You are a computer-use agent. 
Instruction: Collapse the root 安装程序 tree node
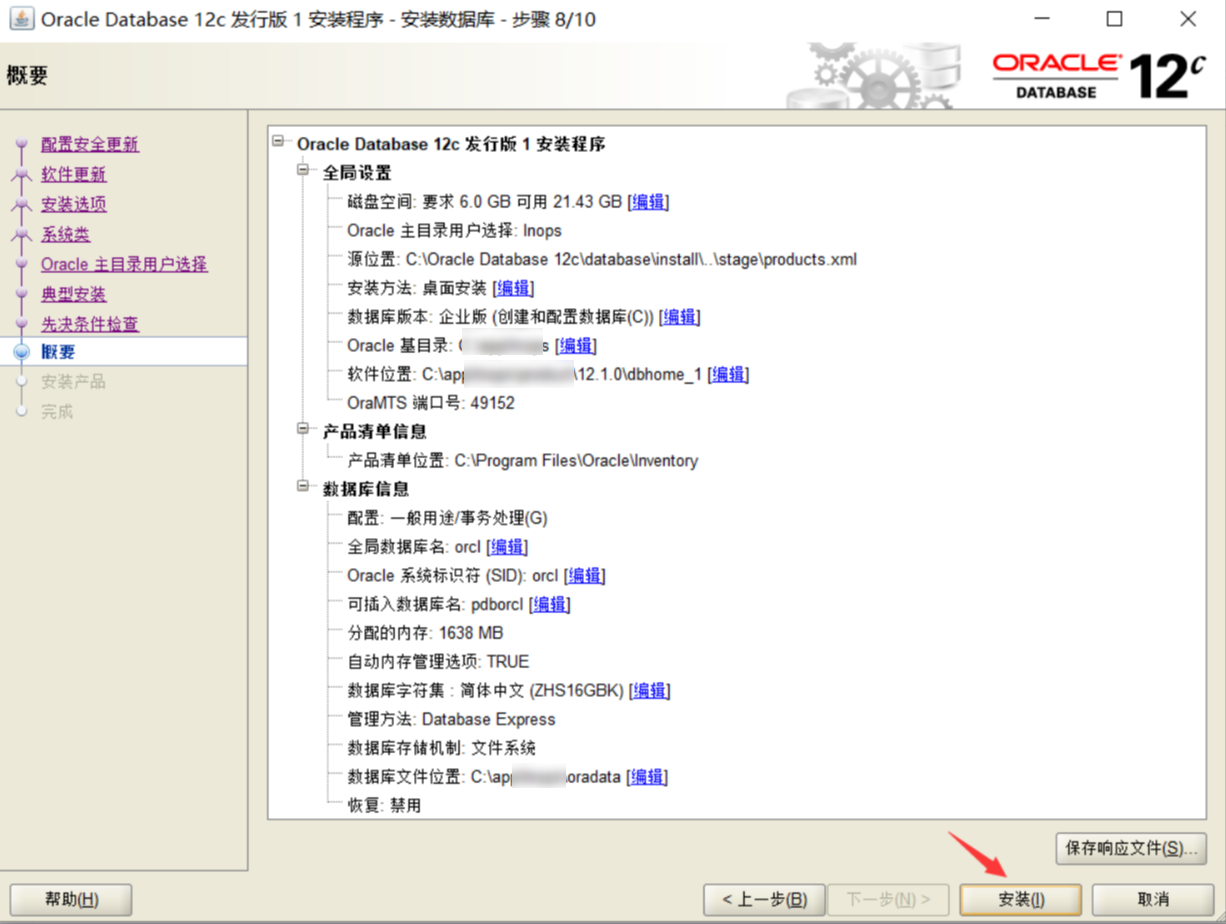tap(278, 143)
